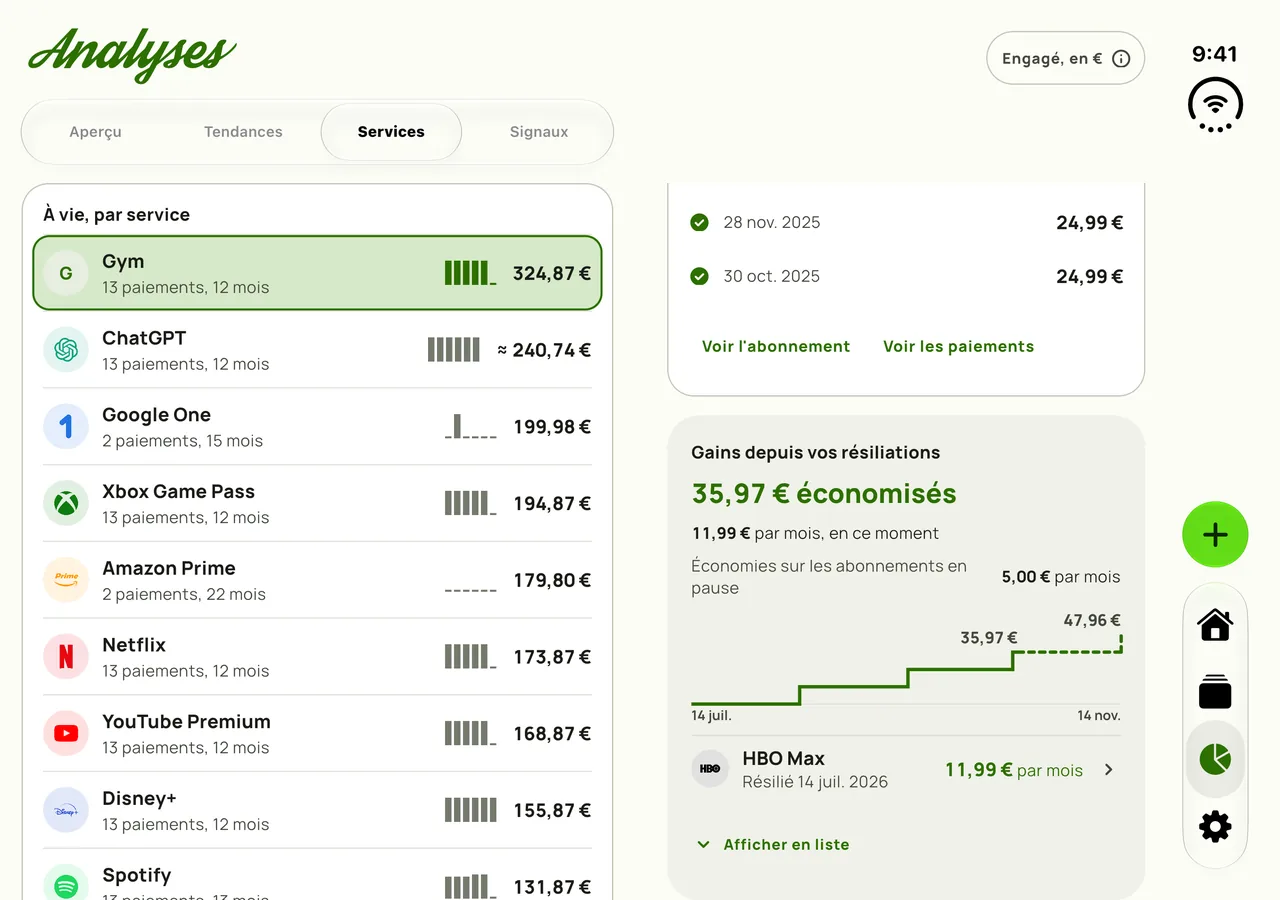This screenshot has height=900, width=1280.
Task: Click the À vie, par service heading
Action: 116,215
